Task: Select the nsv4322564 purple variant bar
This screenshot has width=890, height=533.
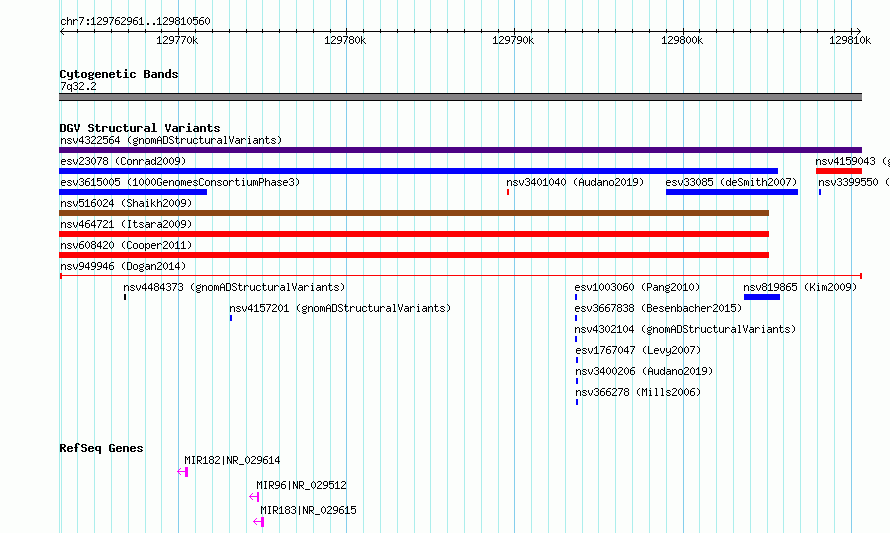Action: (460, 150)
